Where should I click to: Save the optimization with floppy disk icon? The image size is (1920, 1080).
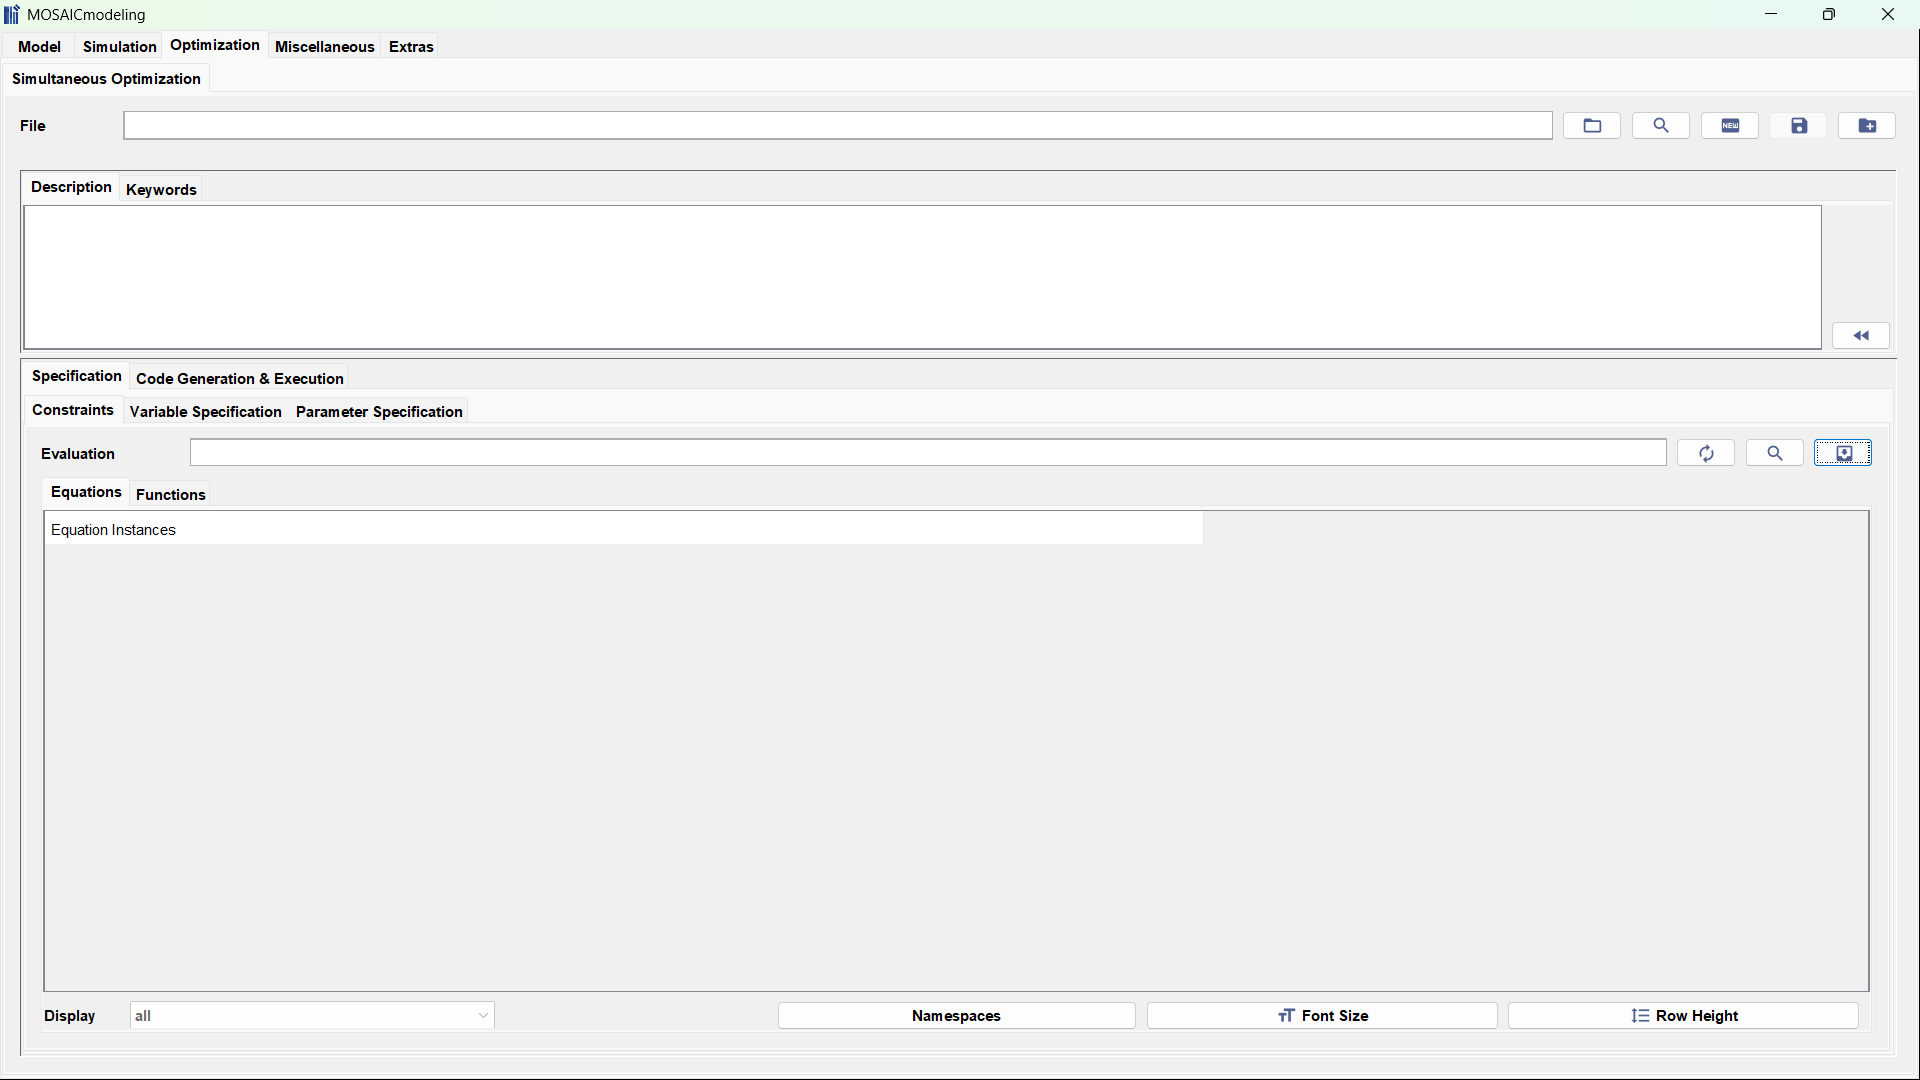(x=1799, y=125)
